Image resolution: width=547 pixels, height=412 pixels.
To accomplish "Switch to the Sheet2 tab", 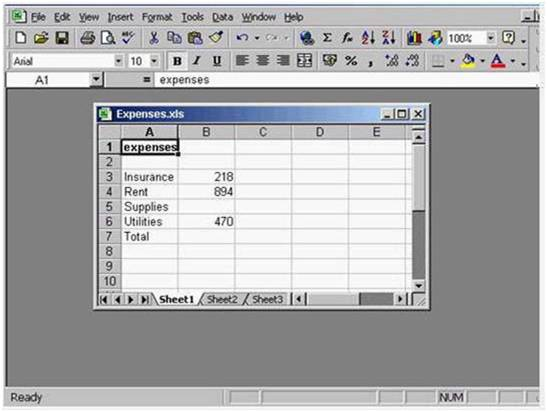I will click(222, 299).
